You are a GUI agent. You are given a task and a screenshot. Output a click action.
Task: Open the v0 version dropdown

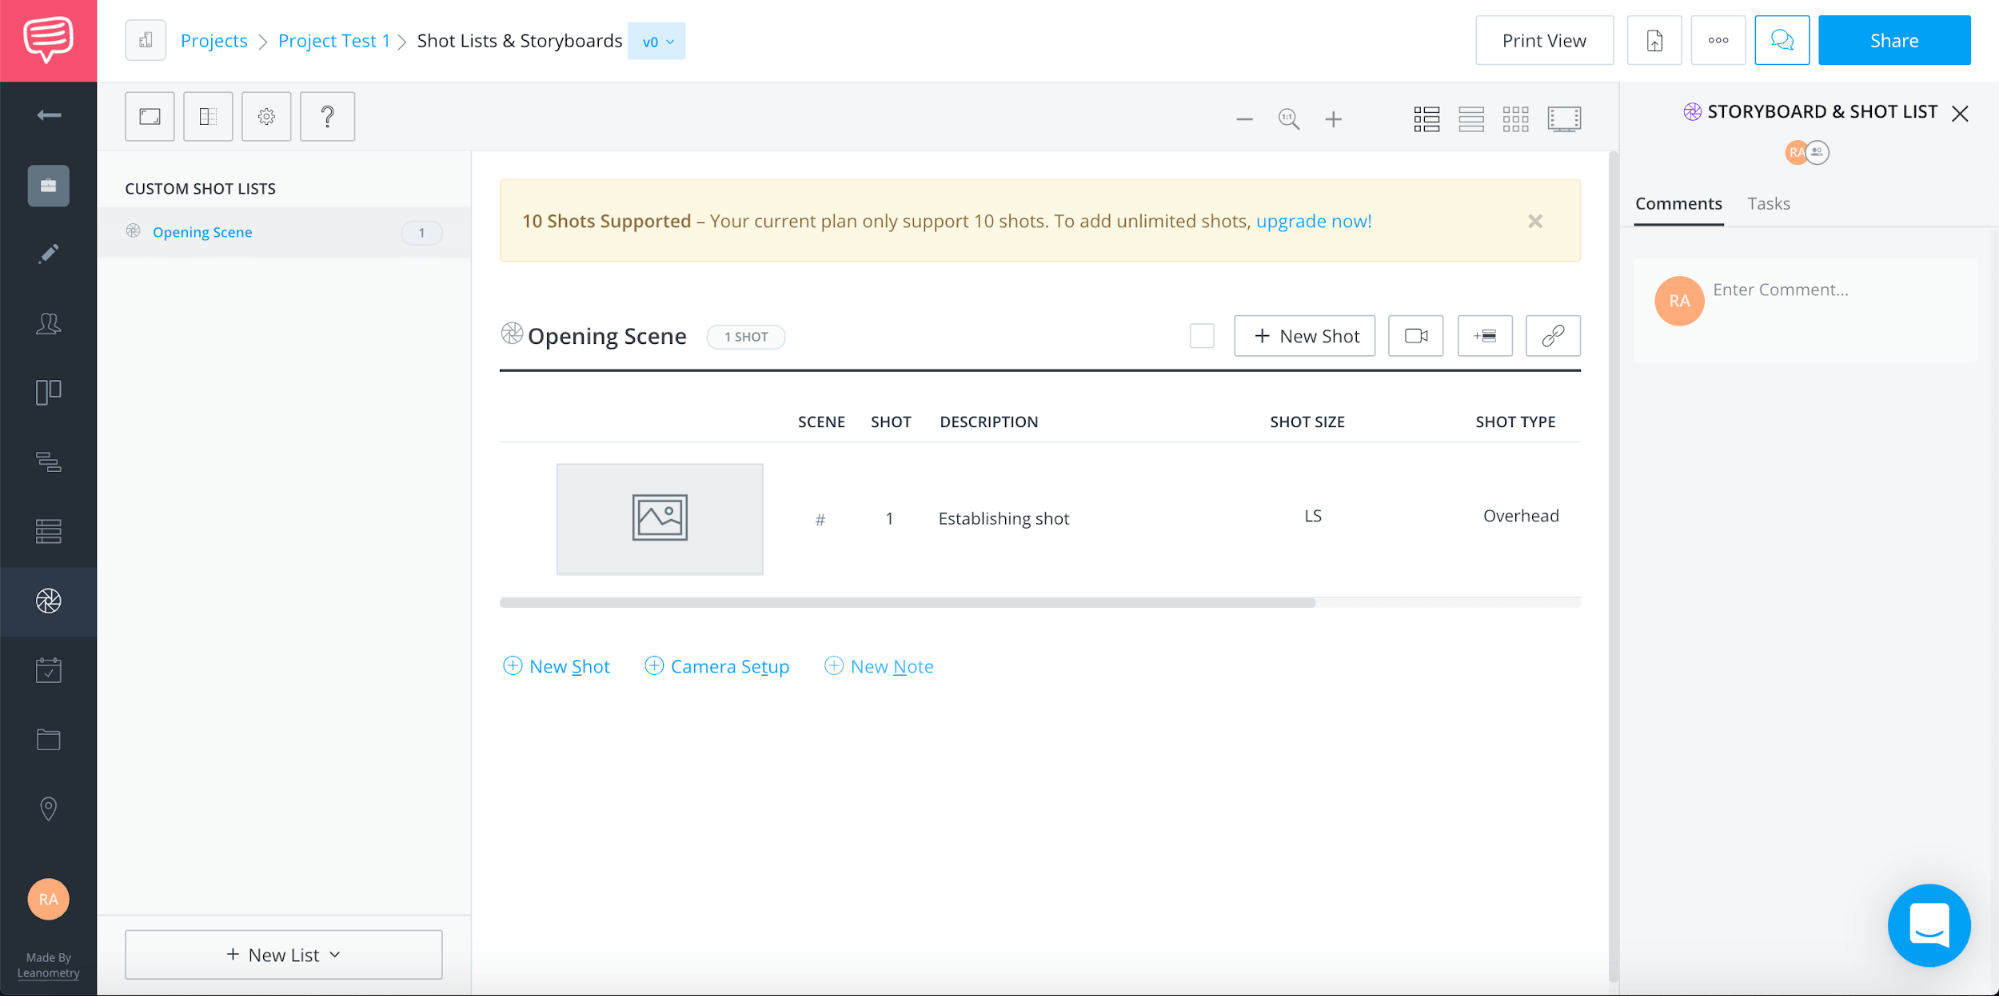(656, 41)
